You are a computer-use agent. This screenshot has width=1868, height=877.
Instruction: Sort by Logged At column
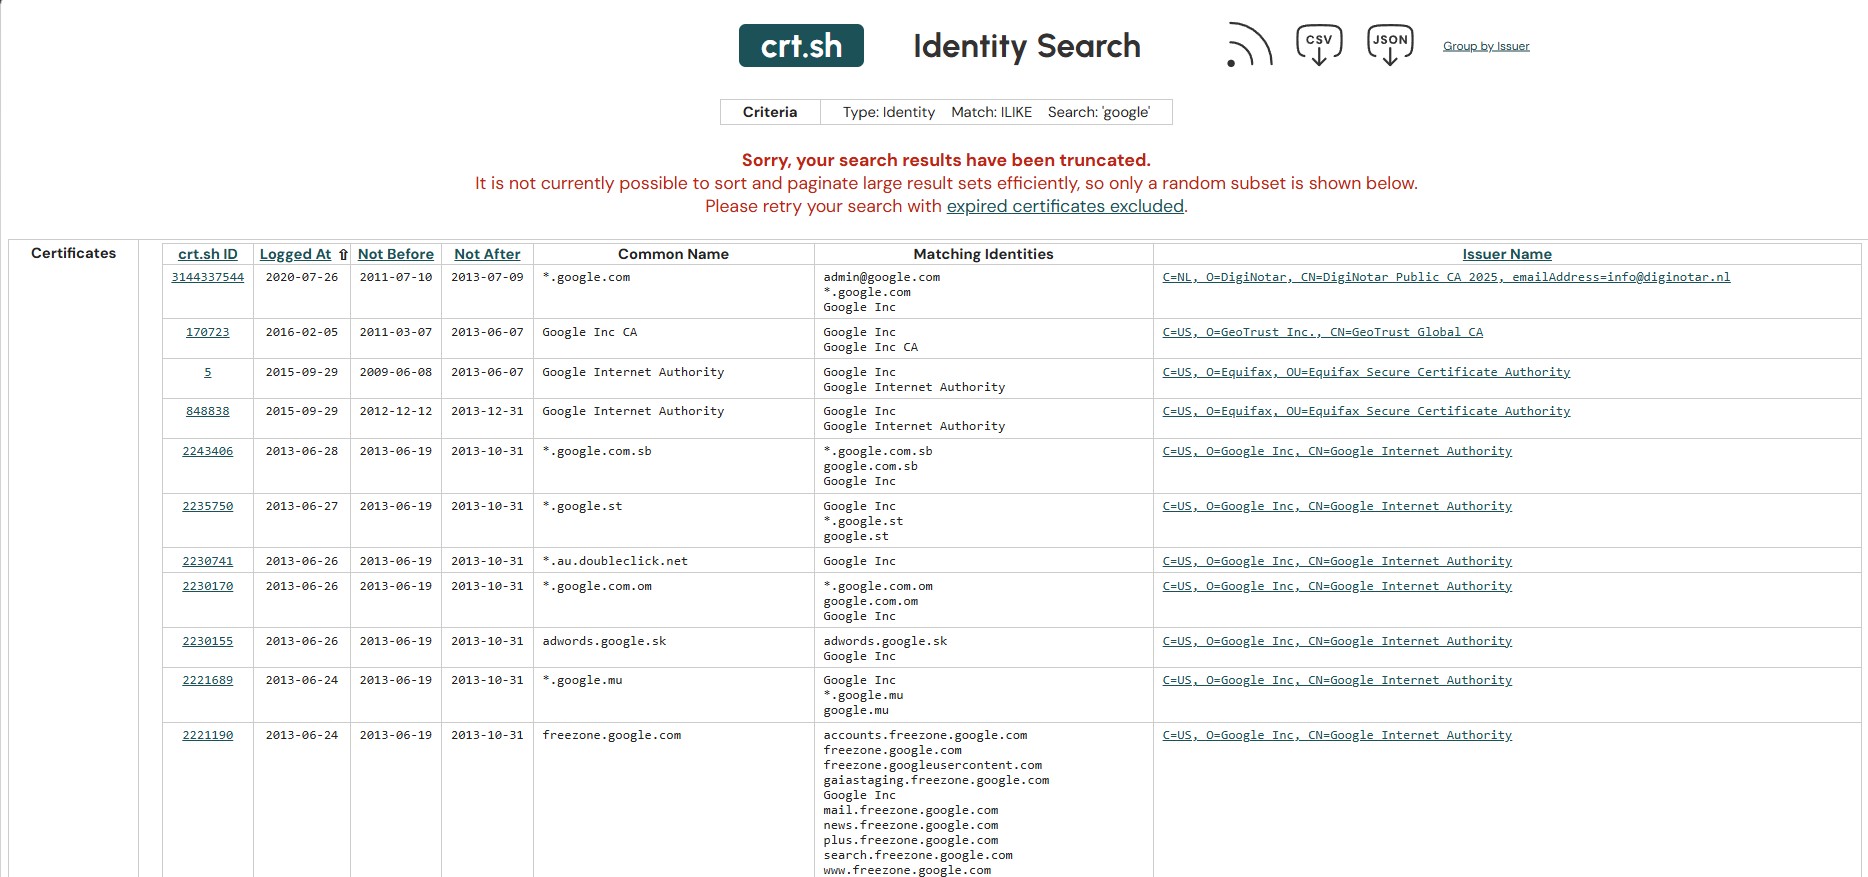295,254
